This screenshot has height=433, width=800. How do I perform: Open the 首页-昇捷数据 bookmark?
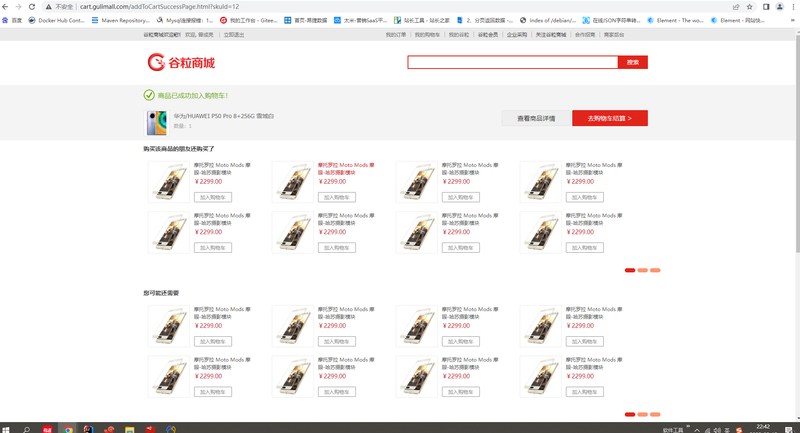[x=306, y=20]
